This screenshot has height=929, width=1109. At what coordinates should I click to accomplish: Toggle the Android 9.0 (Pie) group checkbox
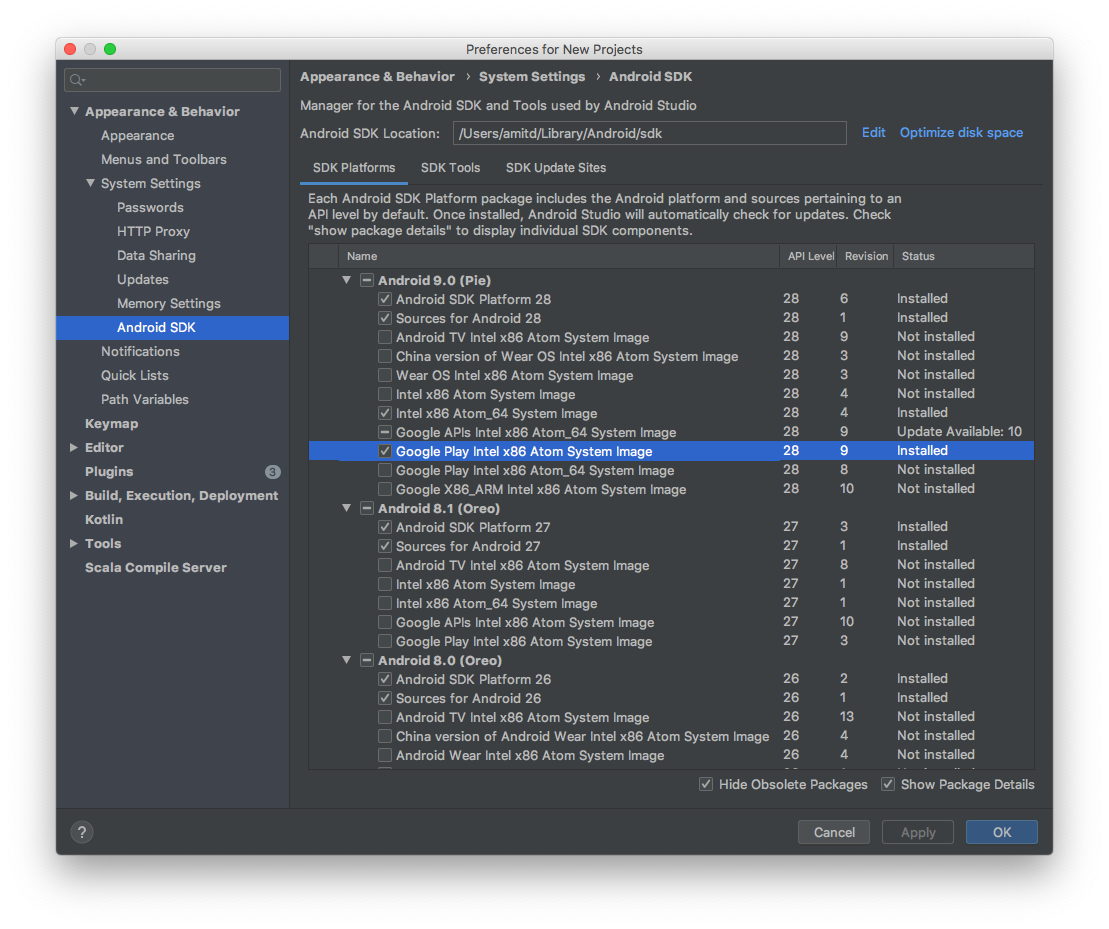(x=366, y=280)
